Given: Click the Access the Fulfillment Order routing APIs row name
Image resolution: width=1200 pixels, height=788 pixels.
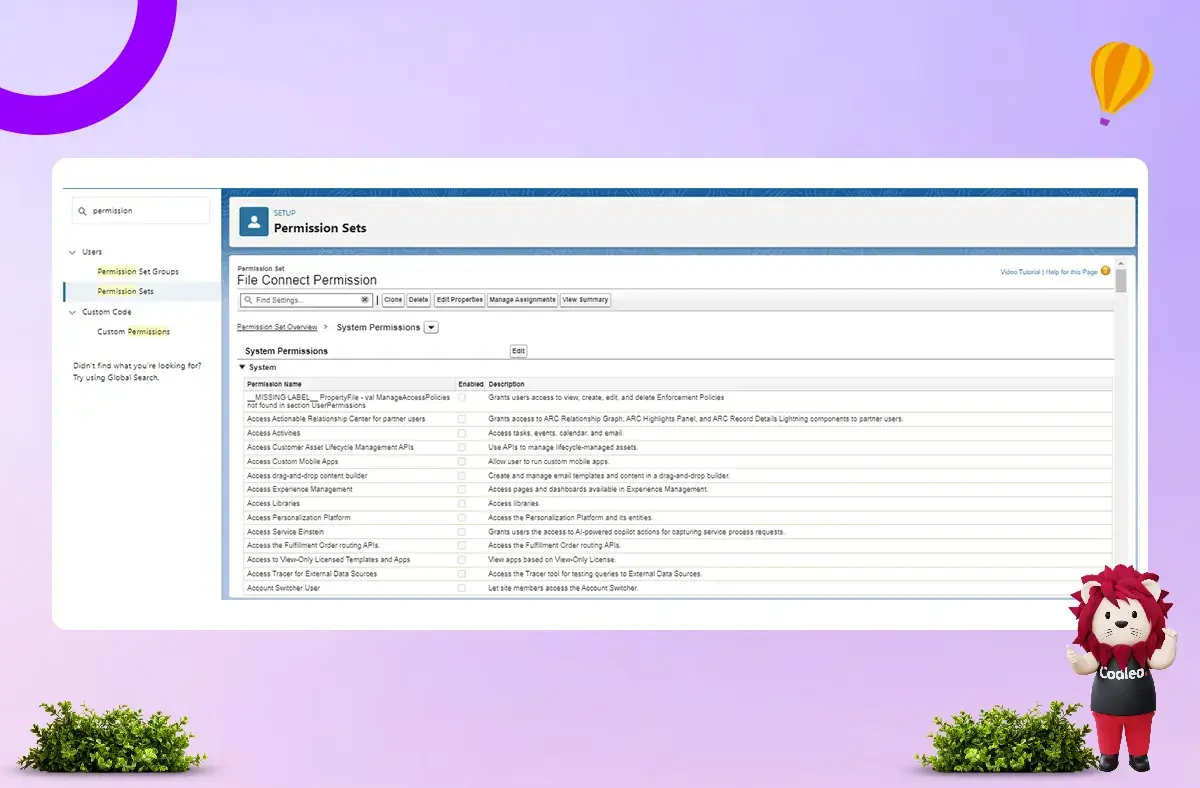Looking at the screenshot, I should tap(313, 546).
